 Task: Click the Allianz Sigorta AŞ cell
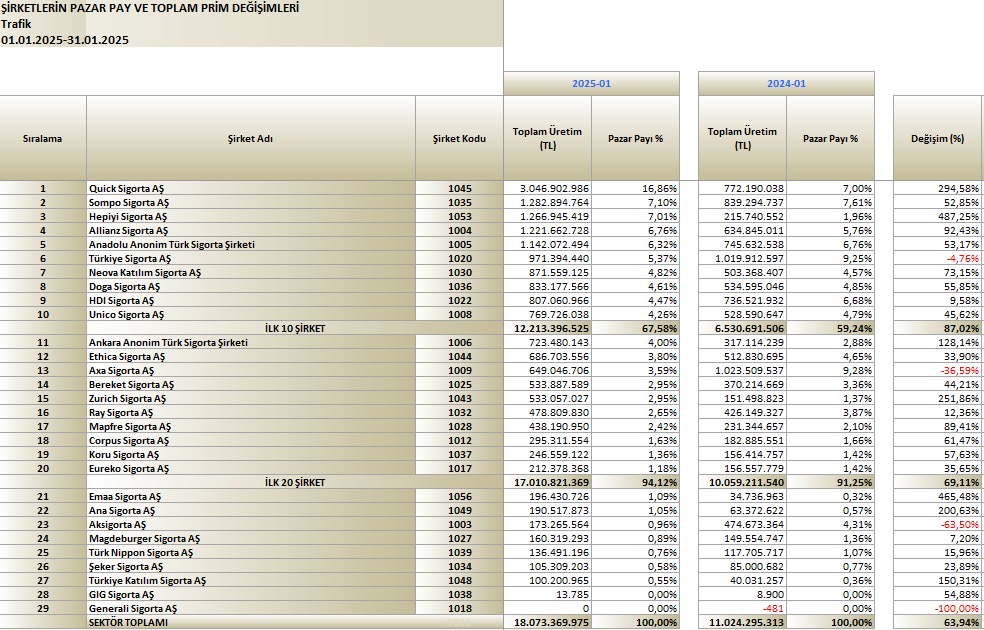pyautogui.click(x=251, y=230)
